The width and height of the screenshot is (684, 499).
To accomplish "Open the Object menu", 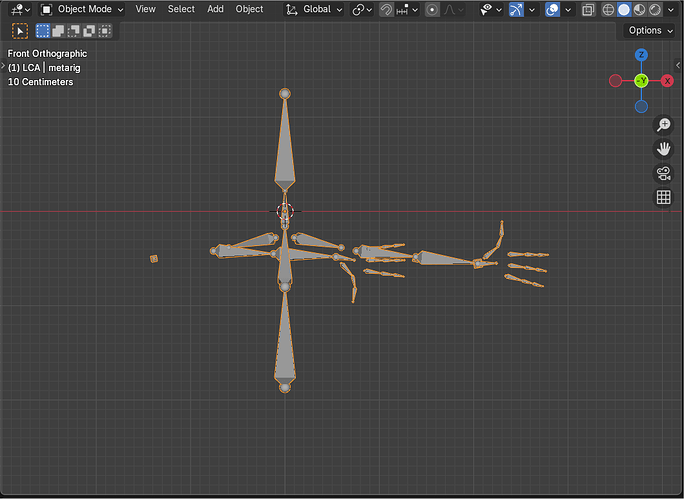I will [249, 9].
